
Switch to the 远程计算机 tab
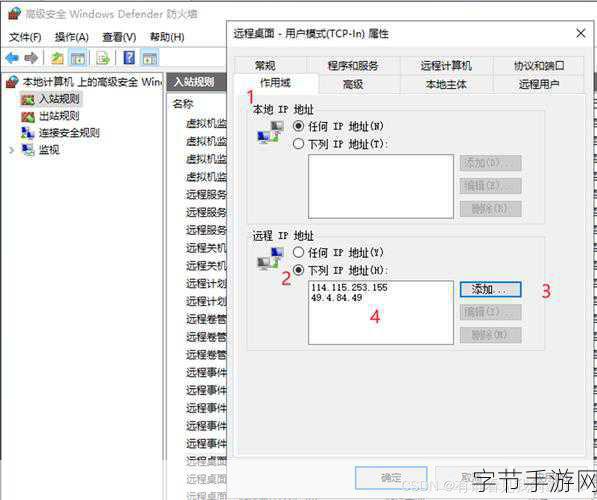click(x=446, y=65)
